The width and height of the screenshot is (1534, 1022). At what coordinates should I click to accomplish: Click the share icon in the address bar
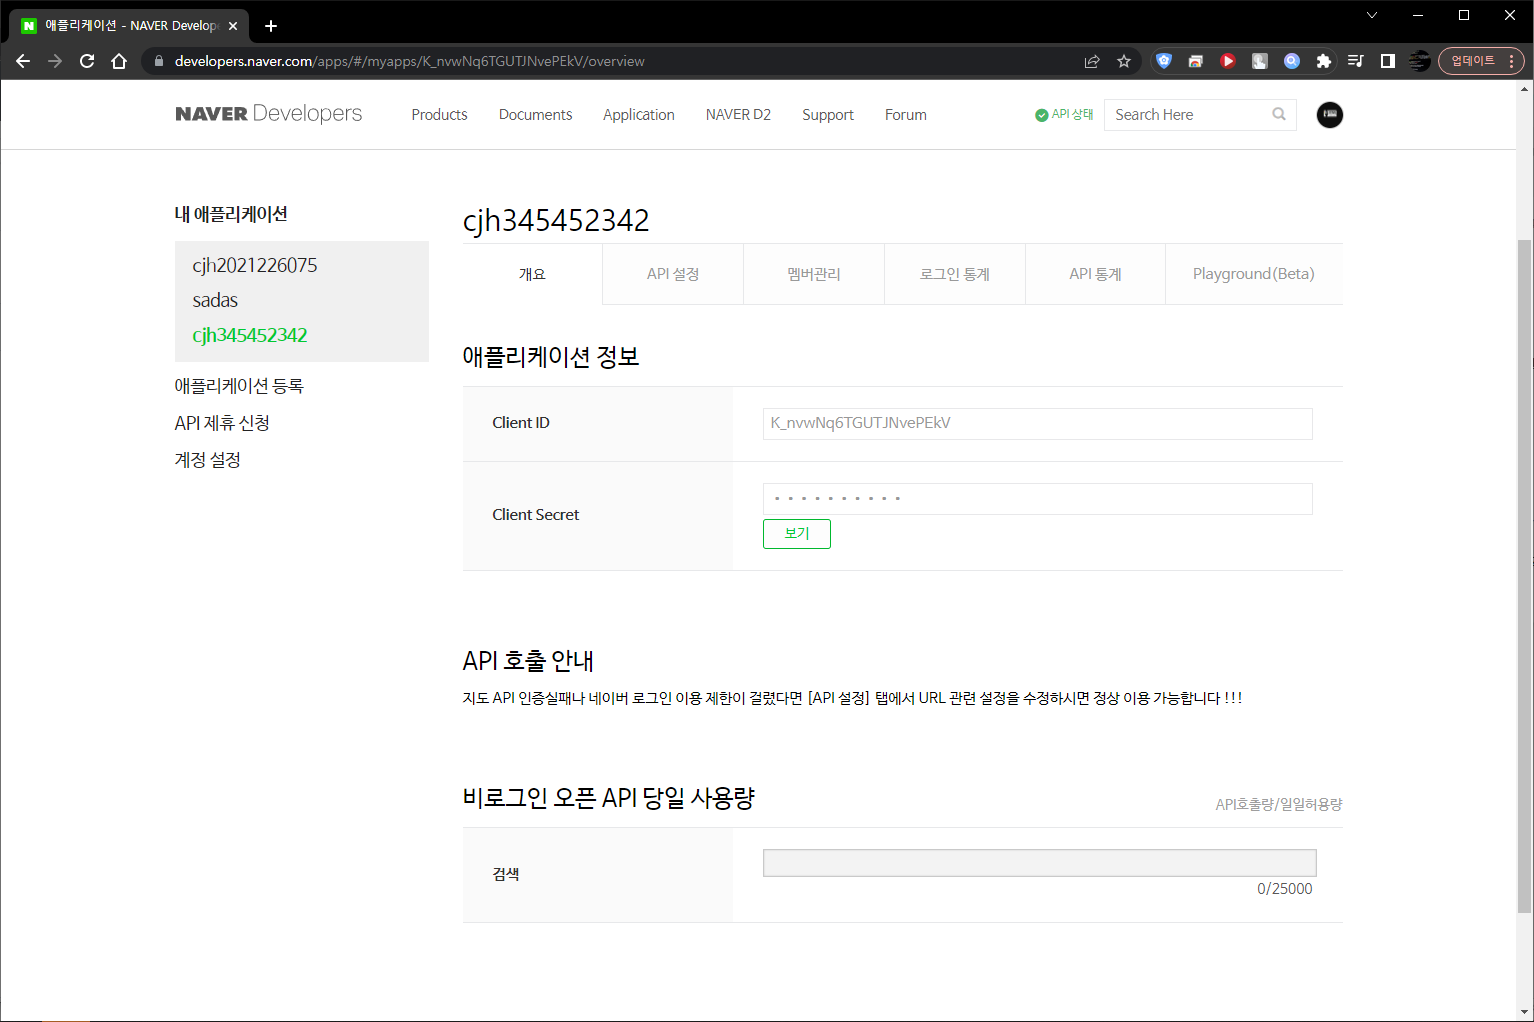(x=1091, y=61)
